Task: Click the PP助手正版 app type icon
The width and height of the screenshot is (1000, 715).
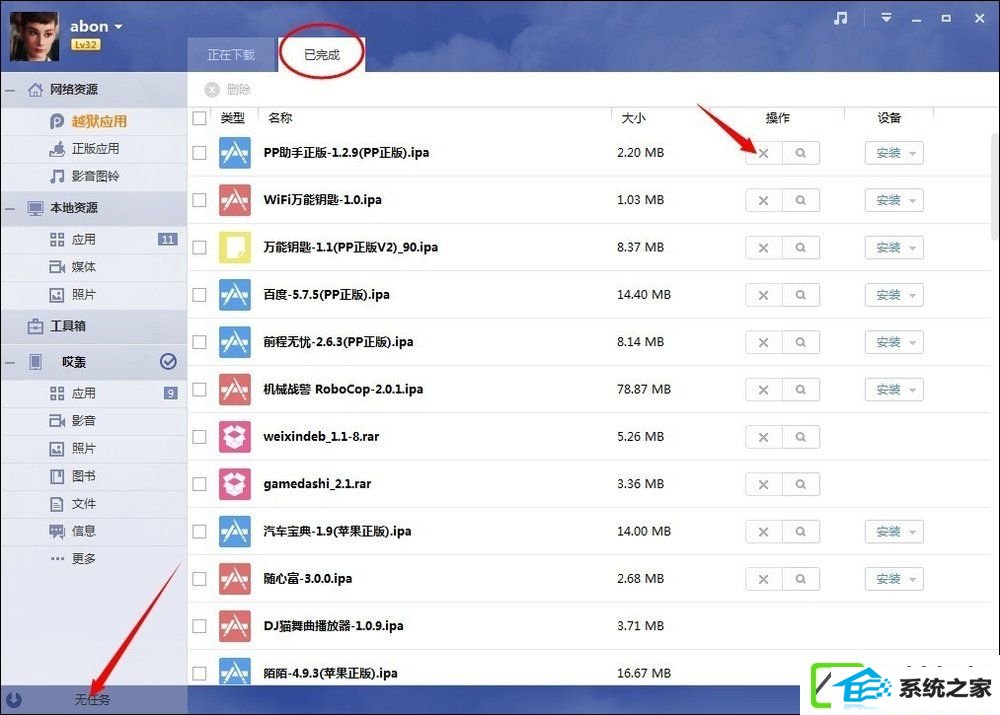Action: coord(235,152)
